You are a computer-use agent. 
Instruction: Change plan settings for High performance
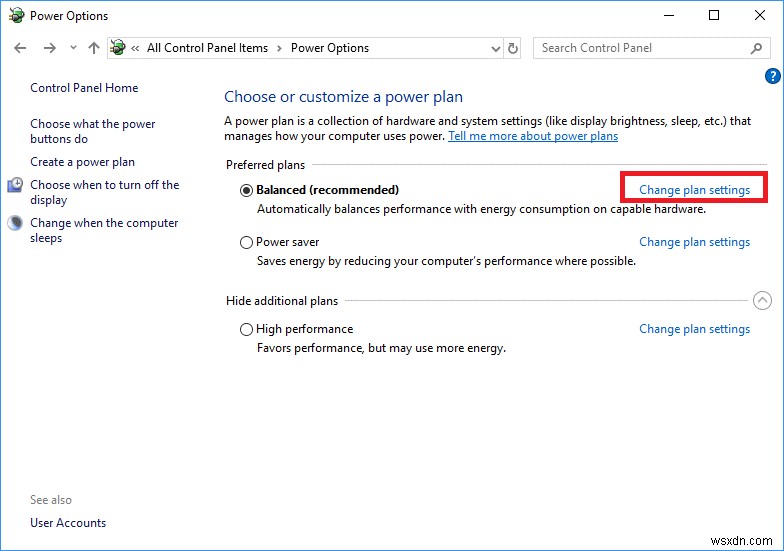(694, 329)
